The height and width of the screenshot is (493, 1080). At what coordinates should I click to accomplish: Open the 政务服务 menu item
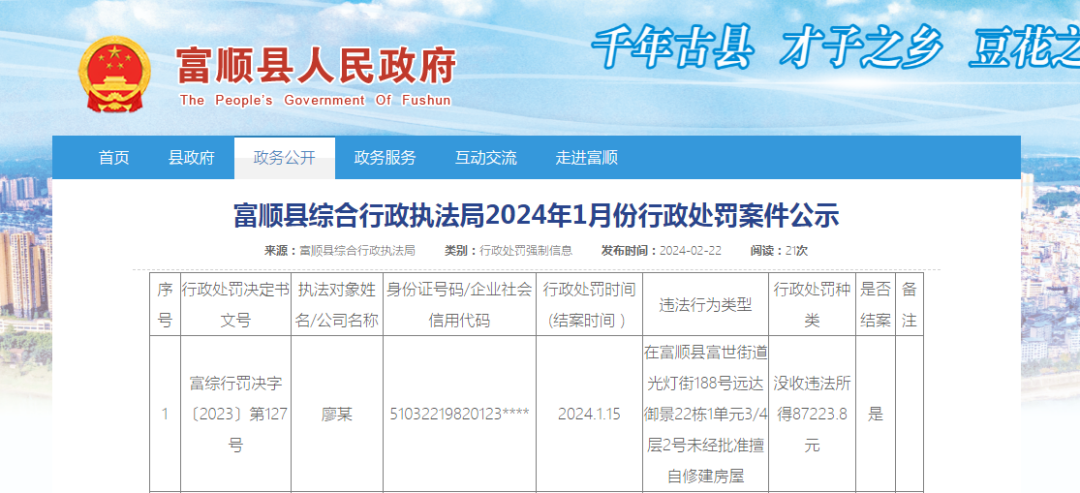pos(385,158)
